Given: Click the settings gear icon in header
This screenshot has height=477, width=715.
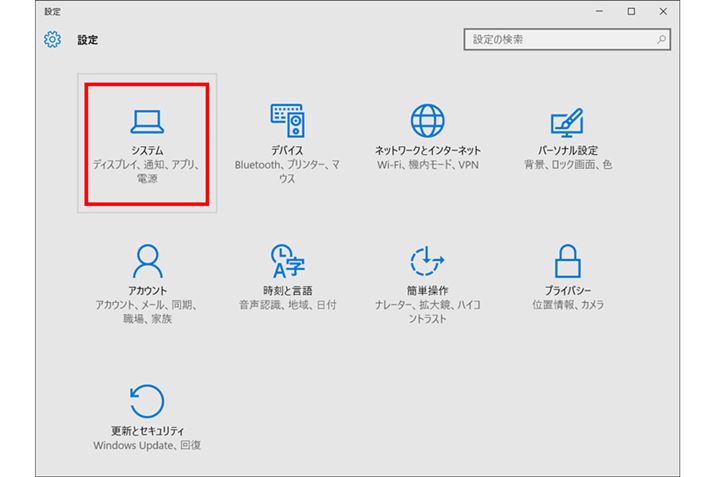Looking at the screenshot, I should [53, 41].
